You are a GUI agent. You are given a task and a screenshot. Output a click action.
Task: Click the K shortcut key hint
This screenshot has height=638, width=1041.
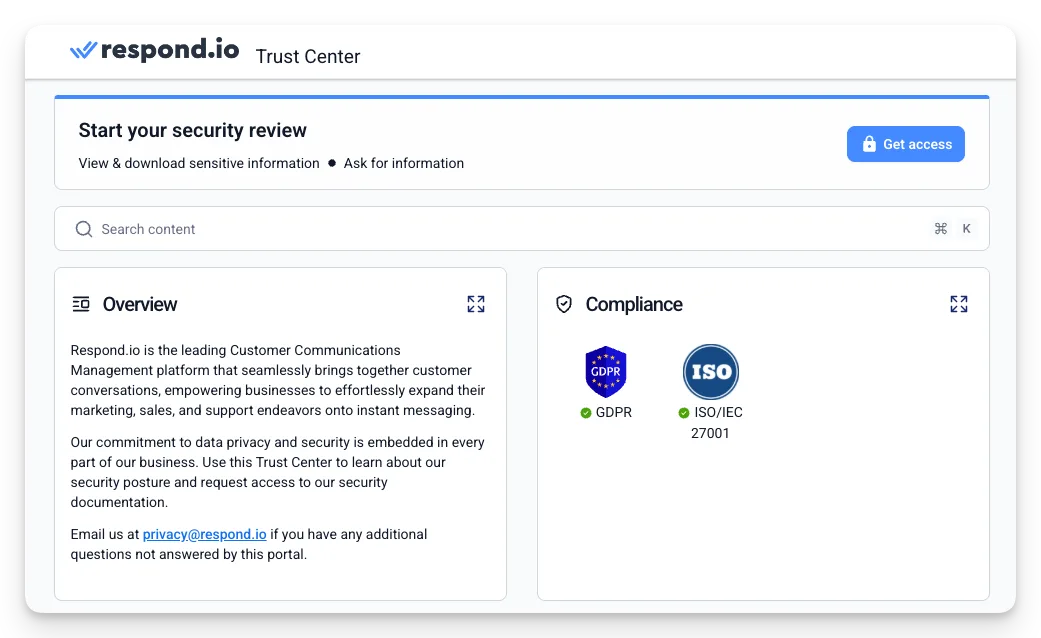click(x=967, y=228)
